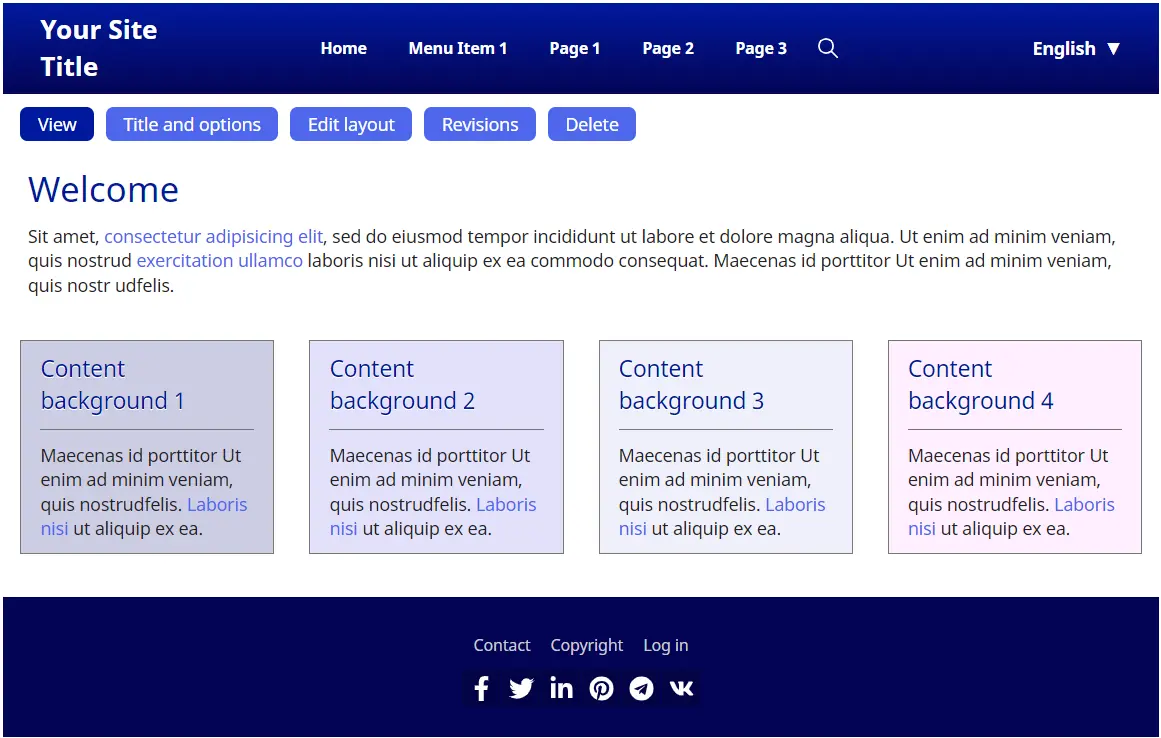The height and width of the screenshot is (738, 1161).
Task: Switch to the Edit layout tab
Action: point(351,124)
